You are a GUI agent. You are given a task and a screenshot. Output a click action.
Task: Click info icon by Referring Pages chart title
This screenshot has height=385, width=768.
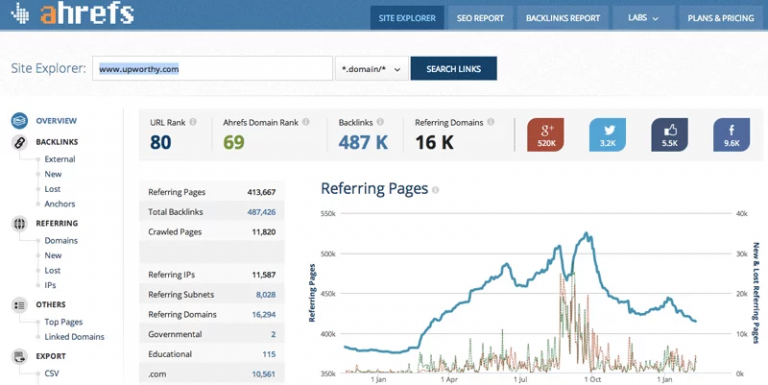[435, 190]
